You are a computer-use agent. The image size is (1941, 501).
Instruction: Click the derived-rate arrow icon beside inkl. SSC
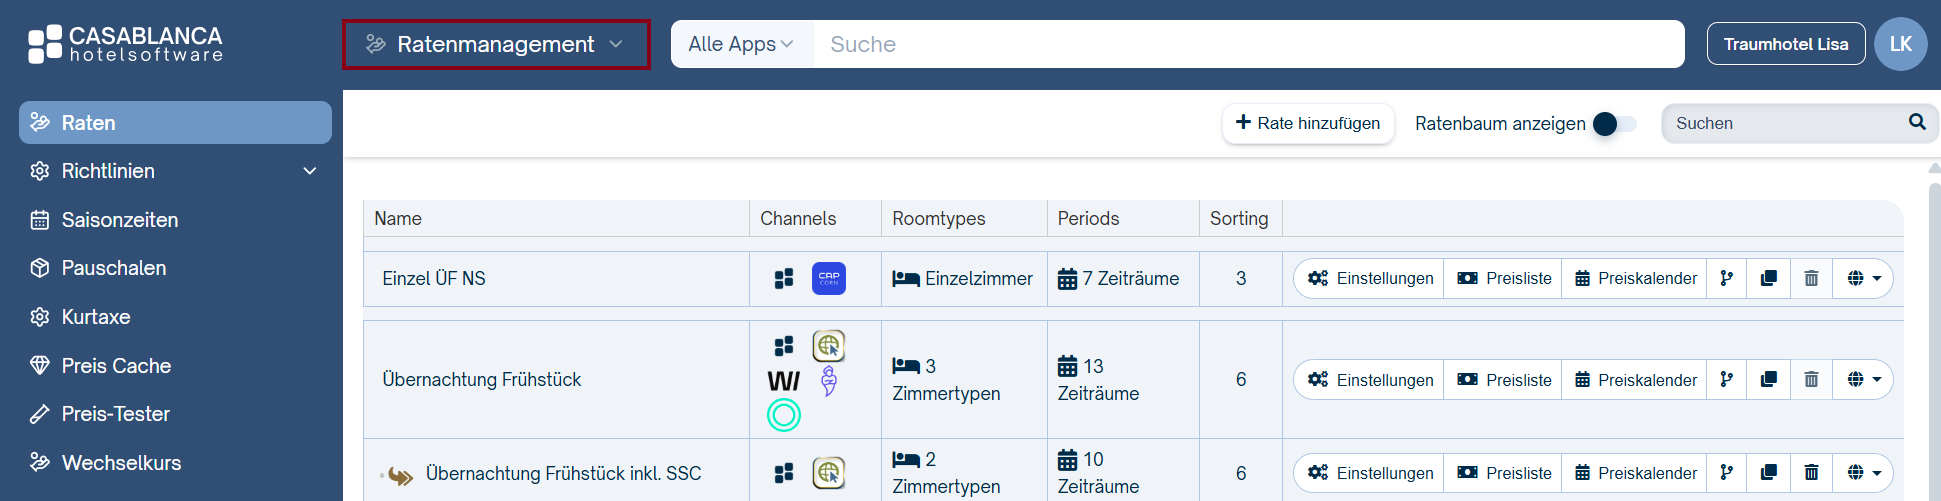tap(401, 475)
